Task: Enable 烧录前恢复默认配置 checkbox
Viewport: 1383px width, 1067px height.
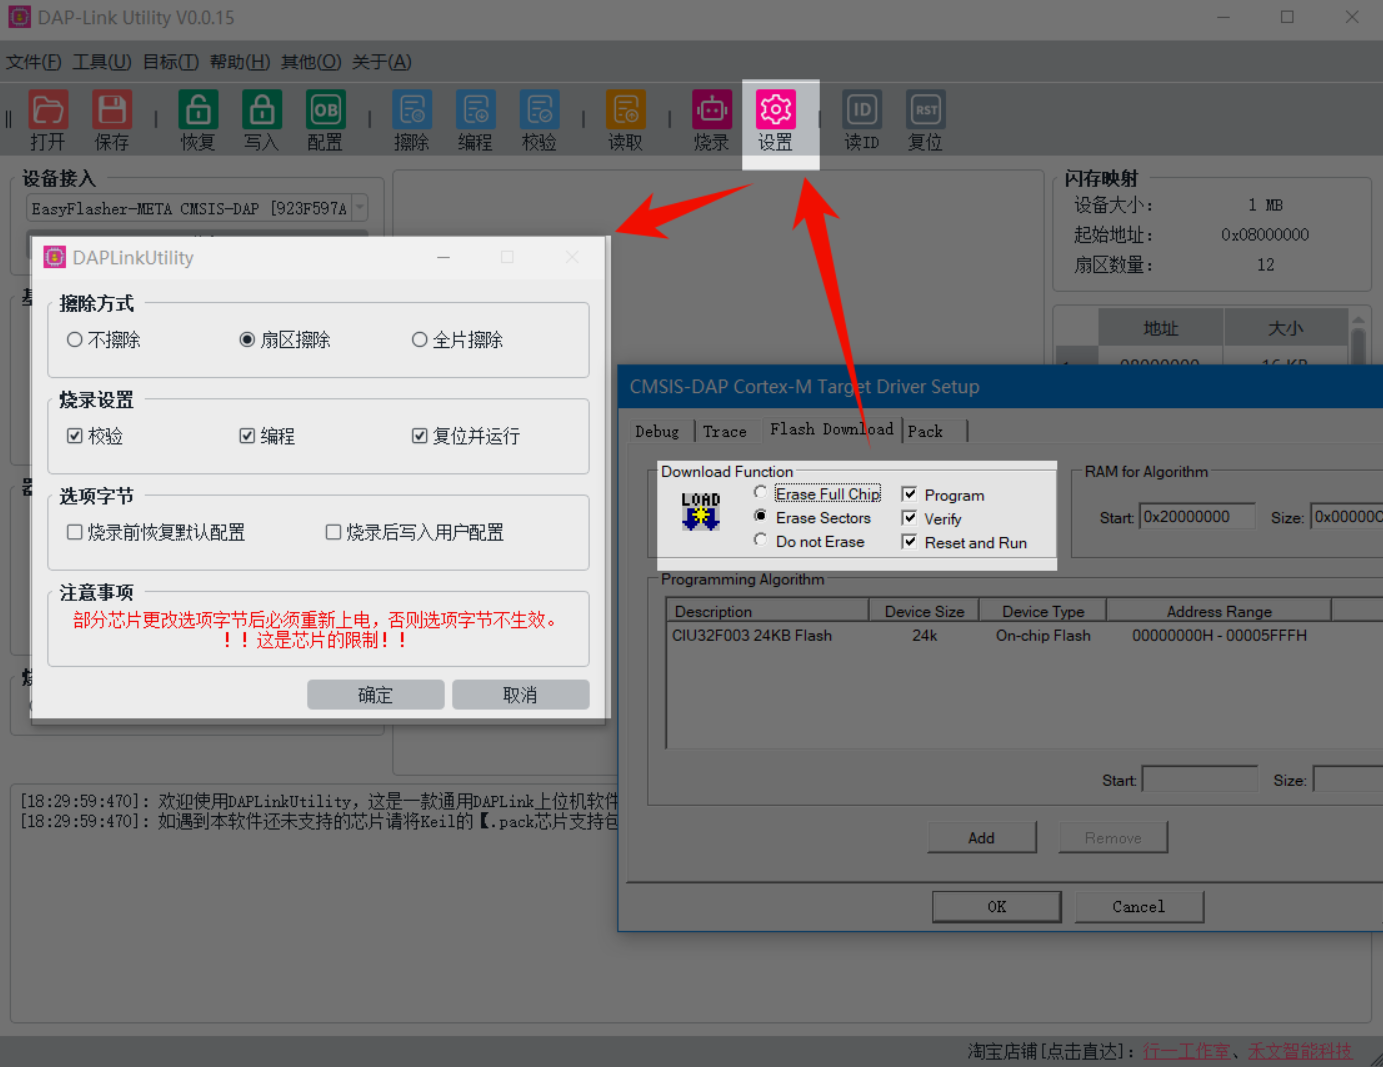Action: [x=74, y=532]
